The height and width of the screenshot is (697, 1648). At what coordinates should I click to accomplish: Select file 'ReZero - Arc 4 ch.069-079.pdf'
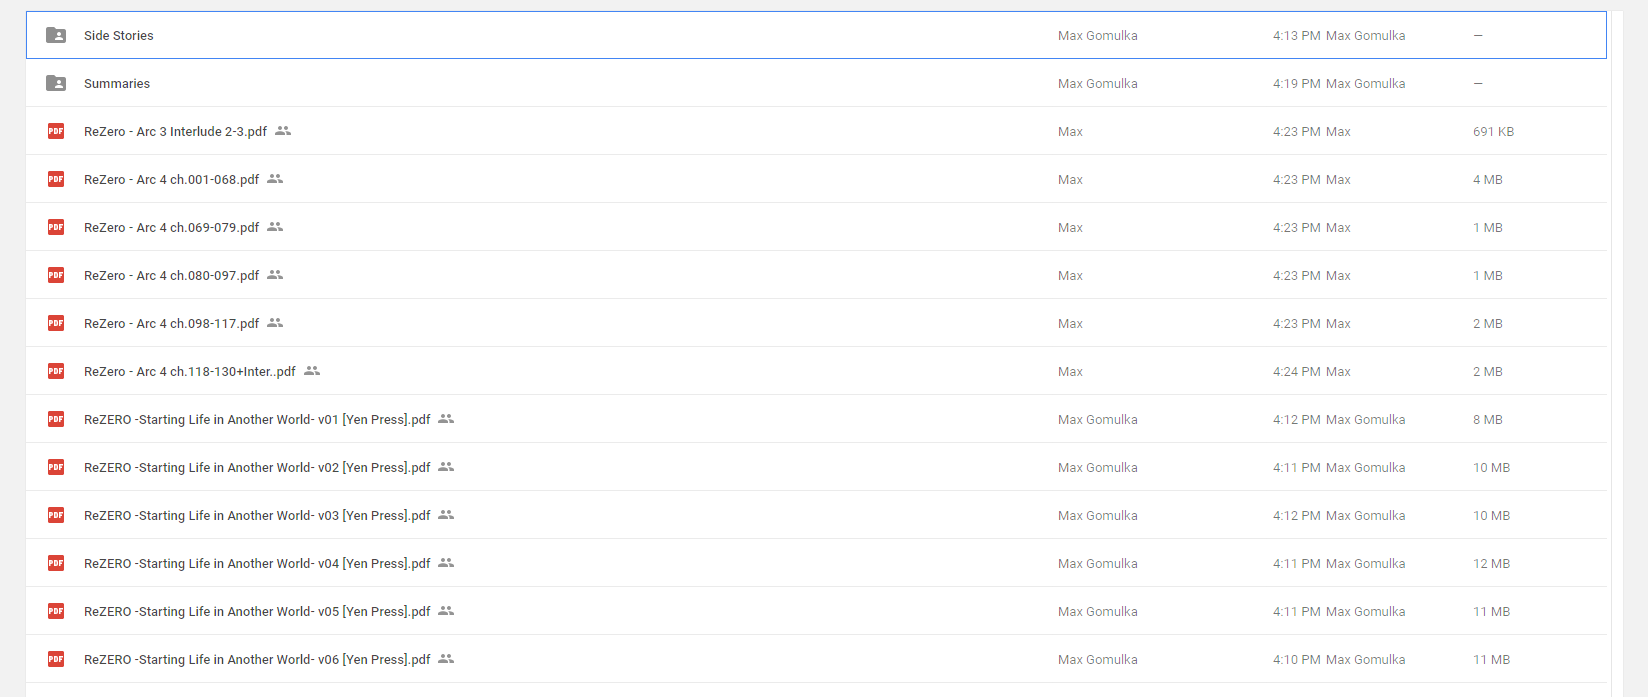[x=172, y=227]
